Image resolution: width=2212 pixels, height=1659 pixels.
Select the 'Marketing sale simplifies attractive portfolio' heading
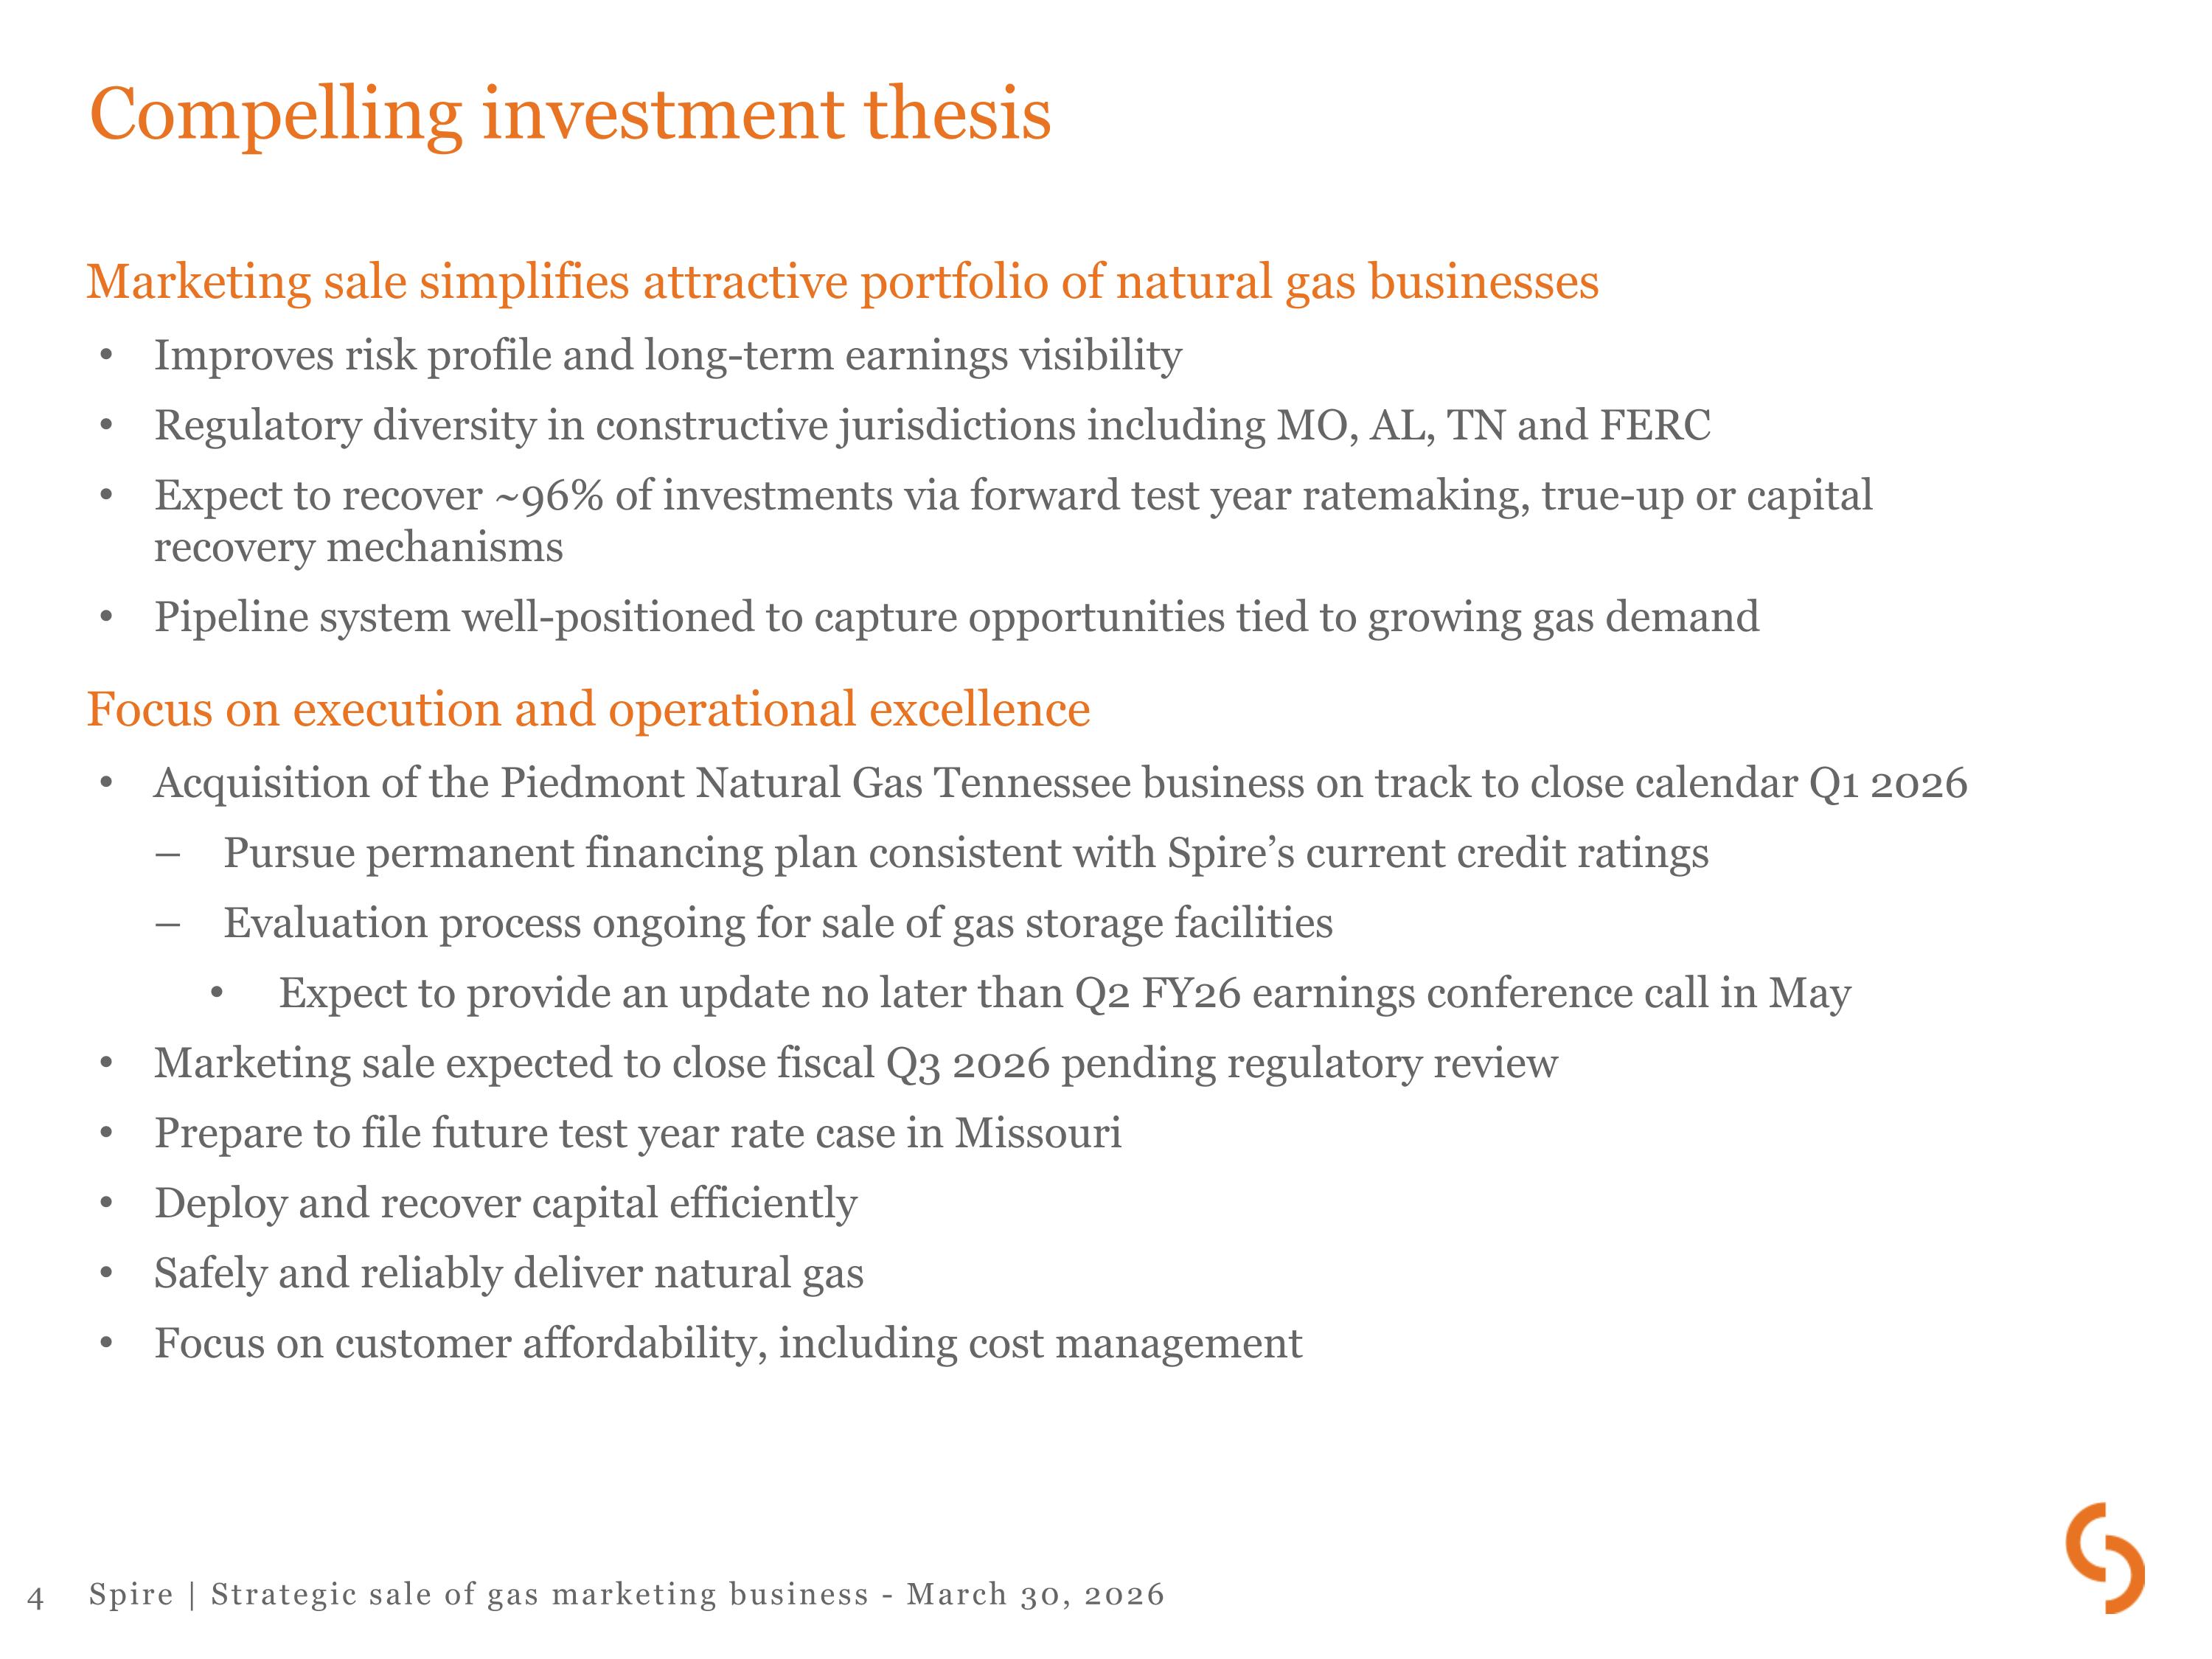point(842,282)
